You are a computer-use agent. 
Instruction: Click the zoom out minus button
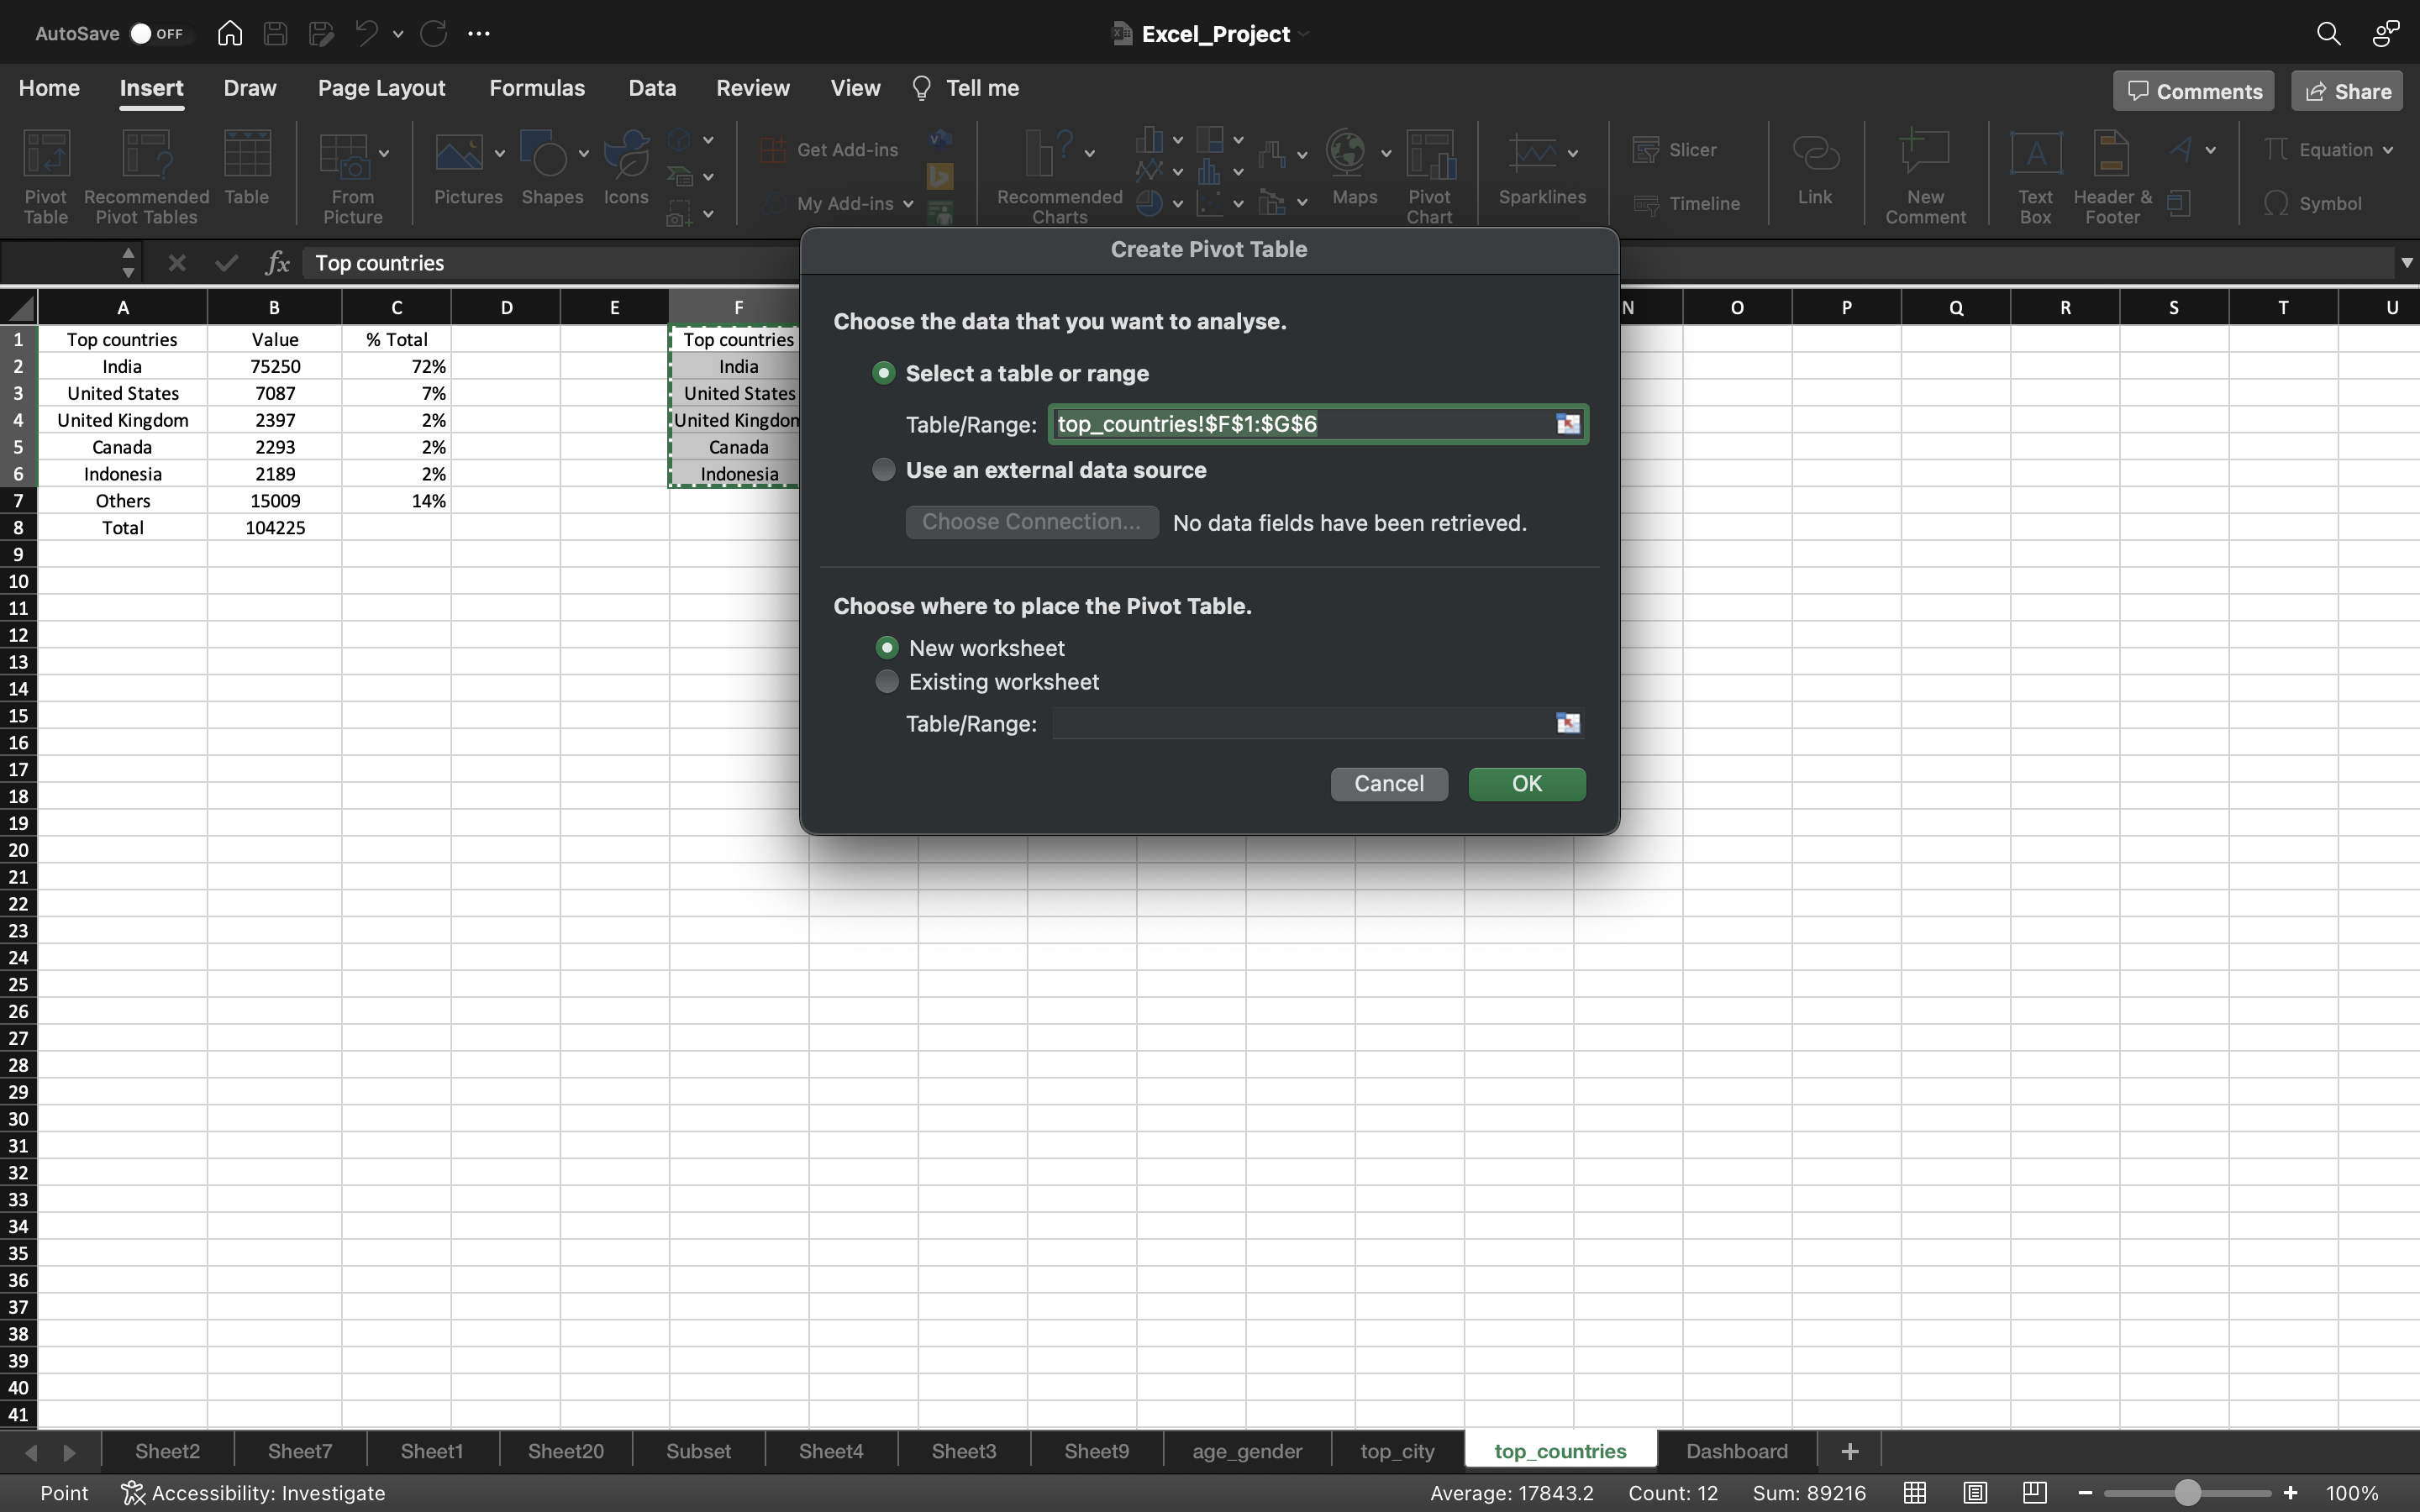tap(2085, 1493)
